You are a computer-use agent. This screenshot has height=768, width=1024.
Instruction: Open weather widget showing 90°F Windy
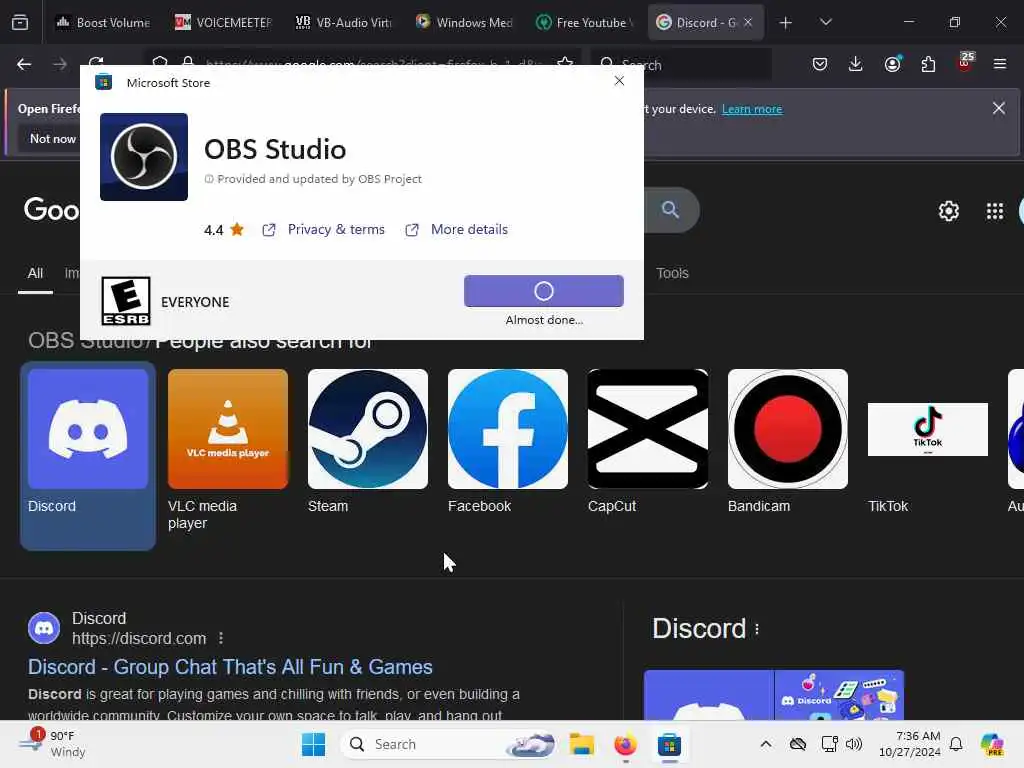[52, 744]
